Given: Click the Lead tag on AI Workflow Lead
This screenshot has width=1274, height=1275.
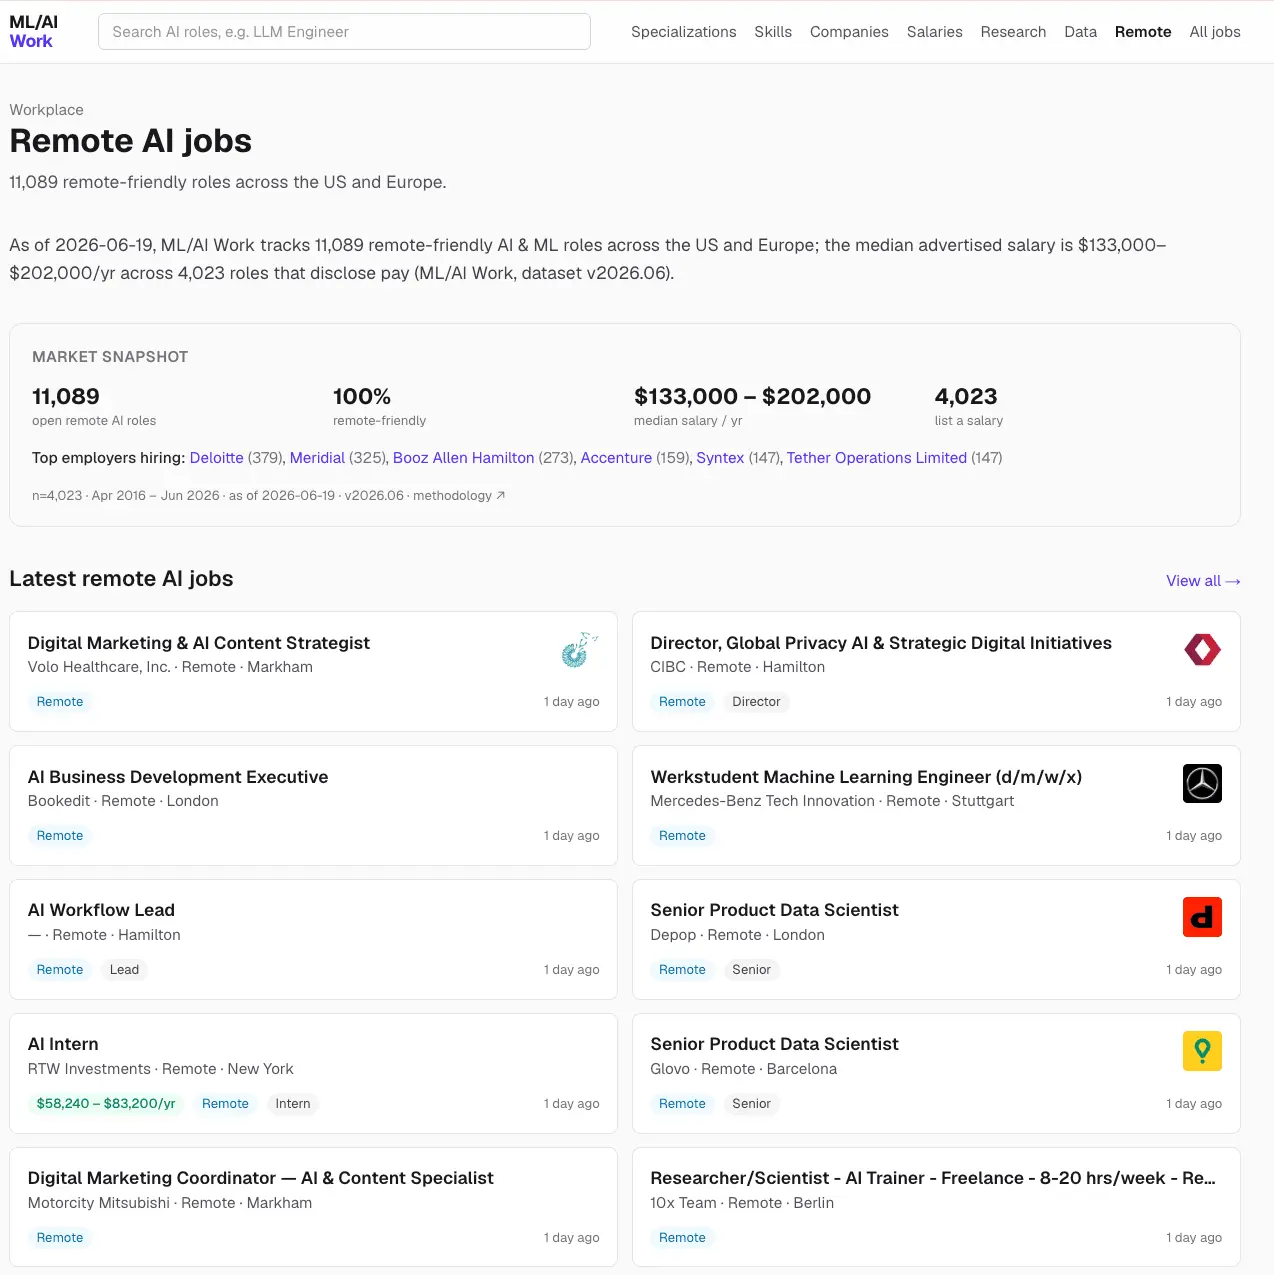Looking at the screenshot, I should pos(124,970).
